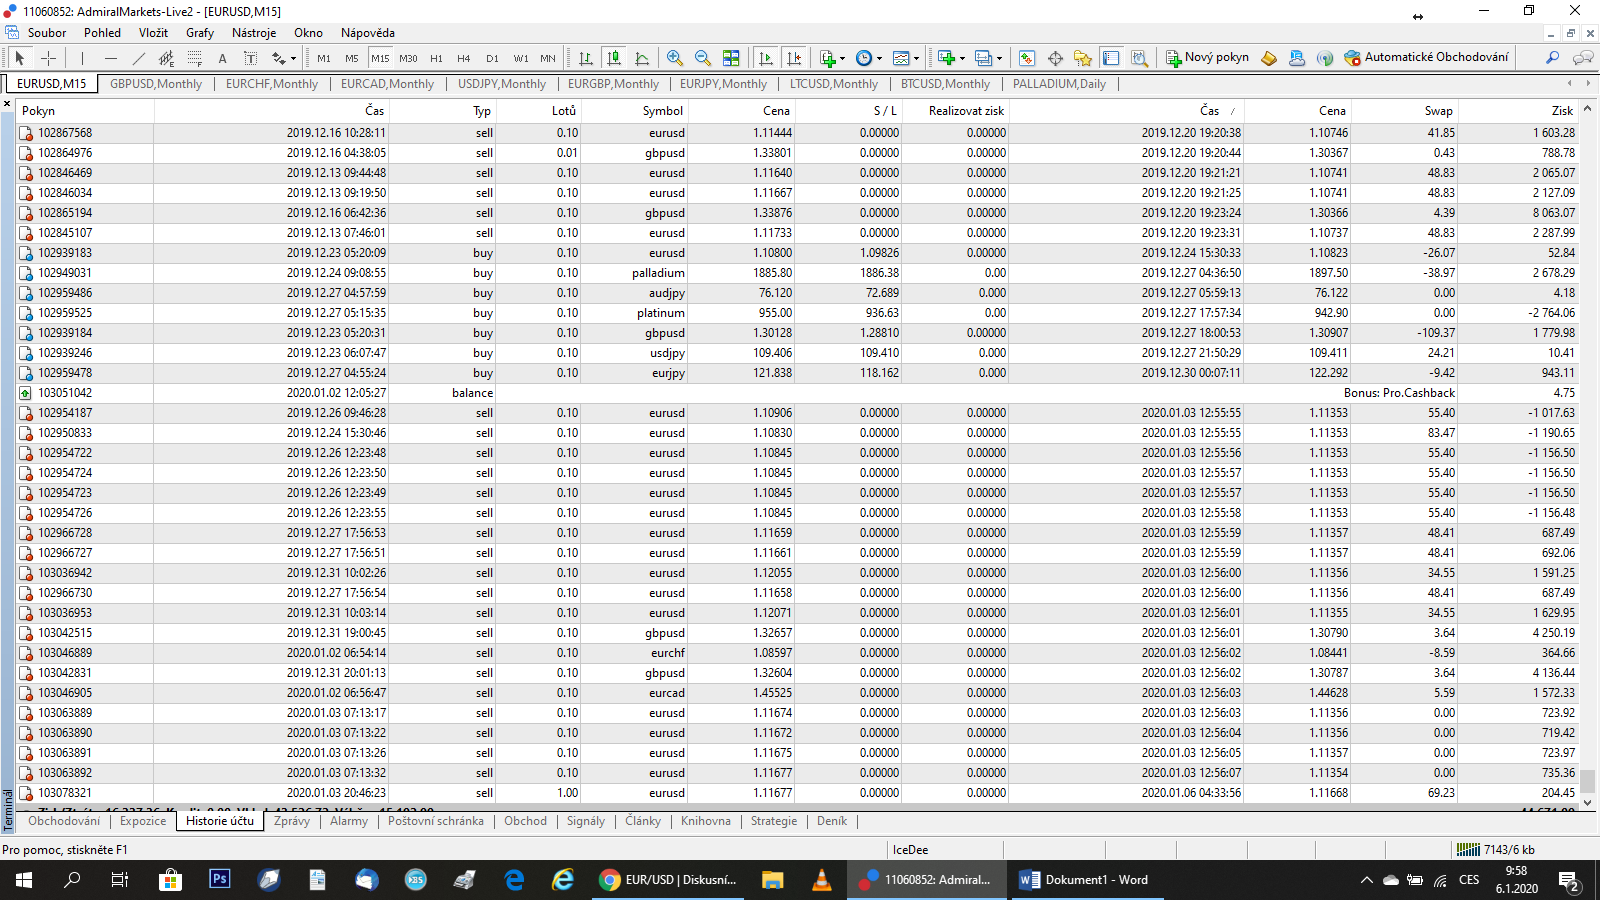Switch to the PALLADIUM,Daily chart tab
The image size is (1600, 900).
1059,84
